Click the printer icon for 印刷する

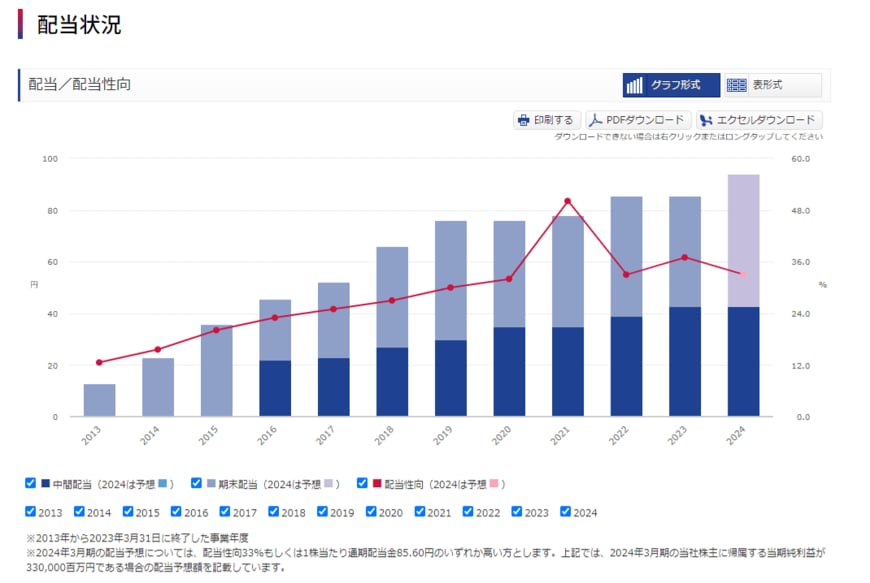pos(523,120)
